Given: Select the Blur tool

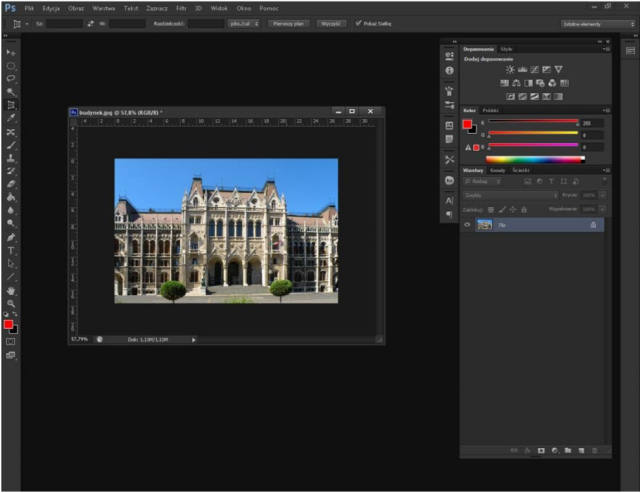Looking at the screenshot, I should (11, 211).
